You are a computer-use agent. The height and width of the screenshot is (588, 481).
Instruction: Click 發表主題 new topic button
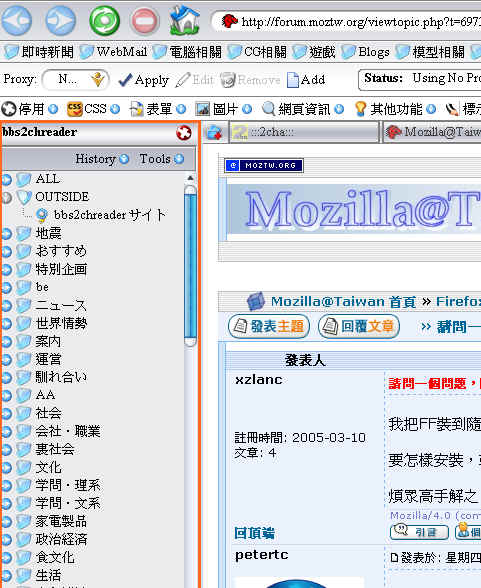pos(269,326)
